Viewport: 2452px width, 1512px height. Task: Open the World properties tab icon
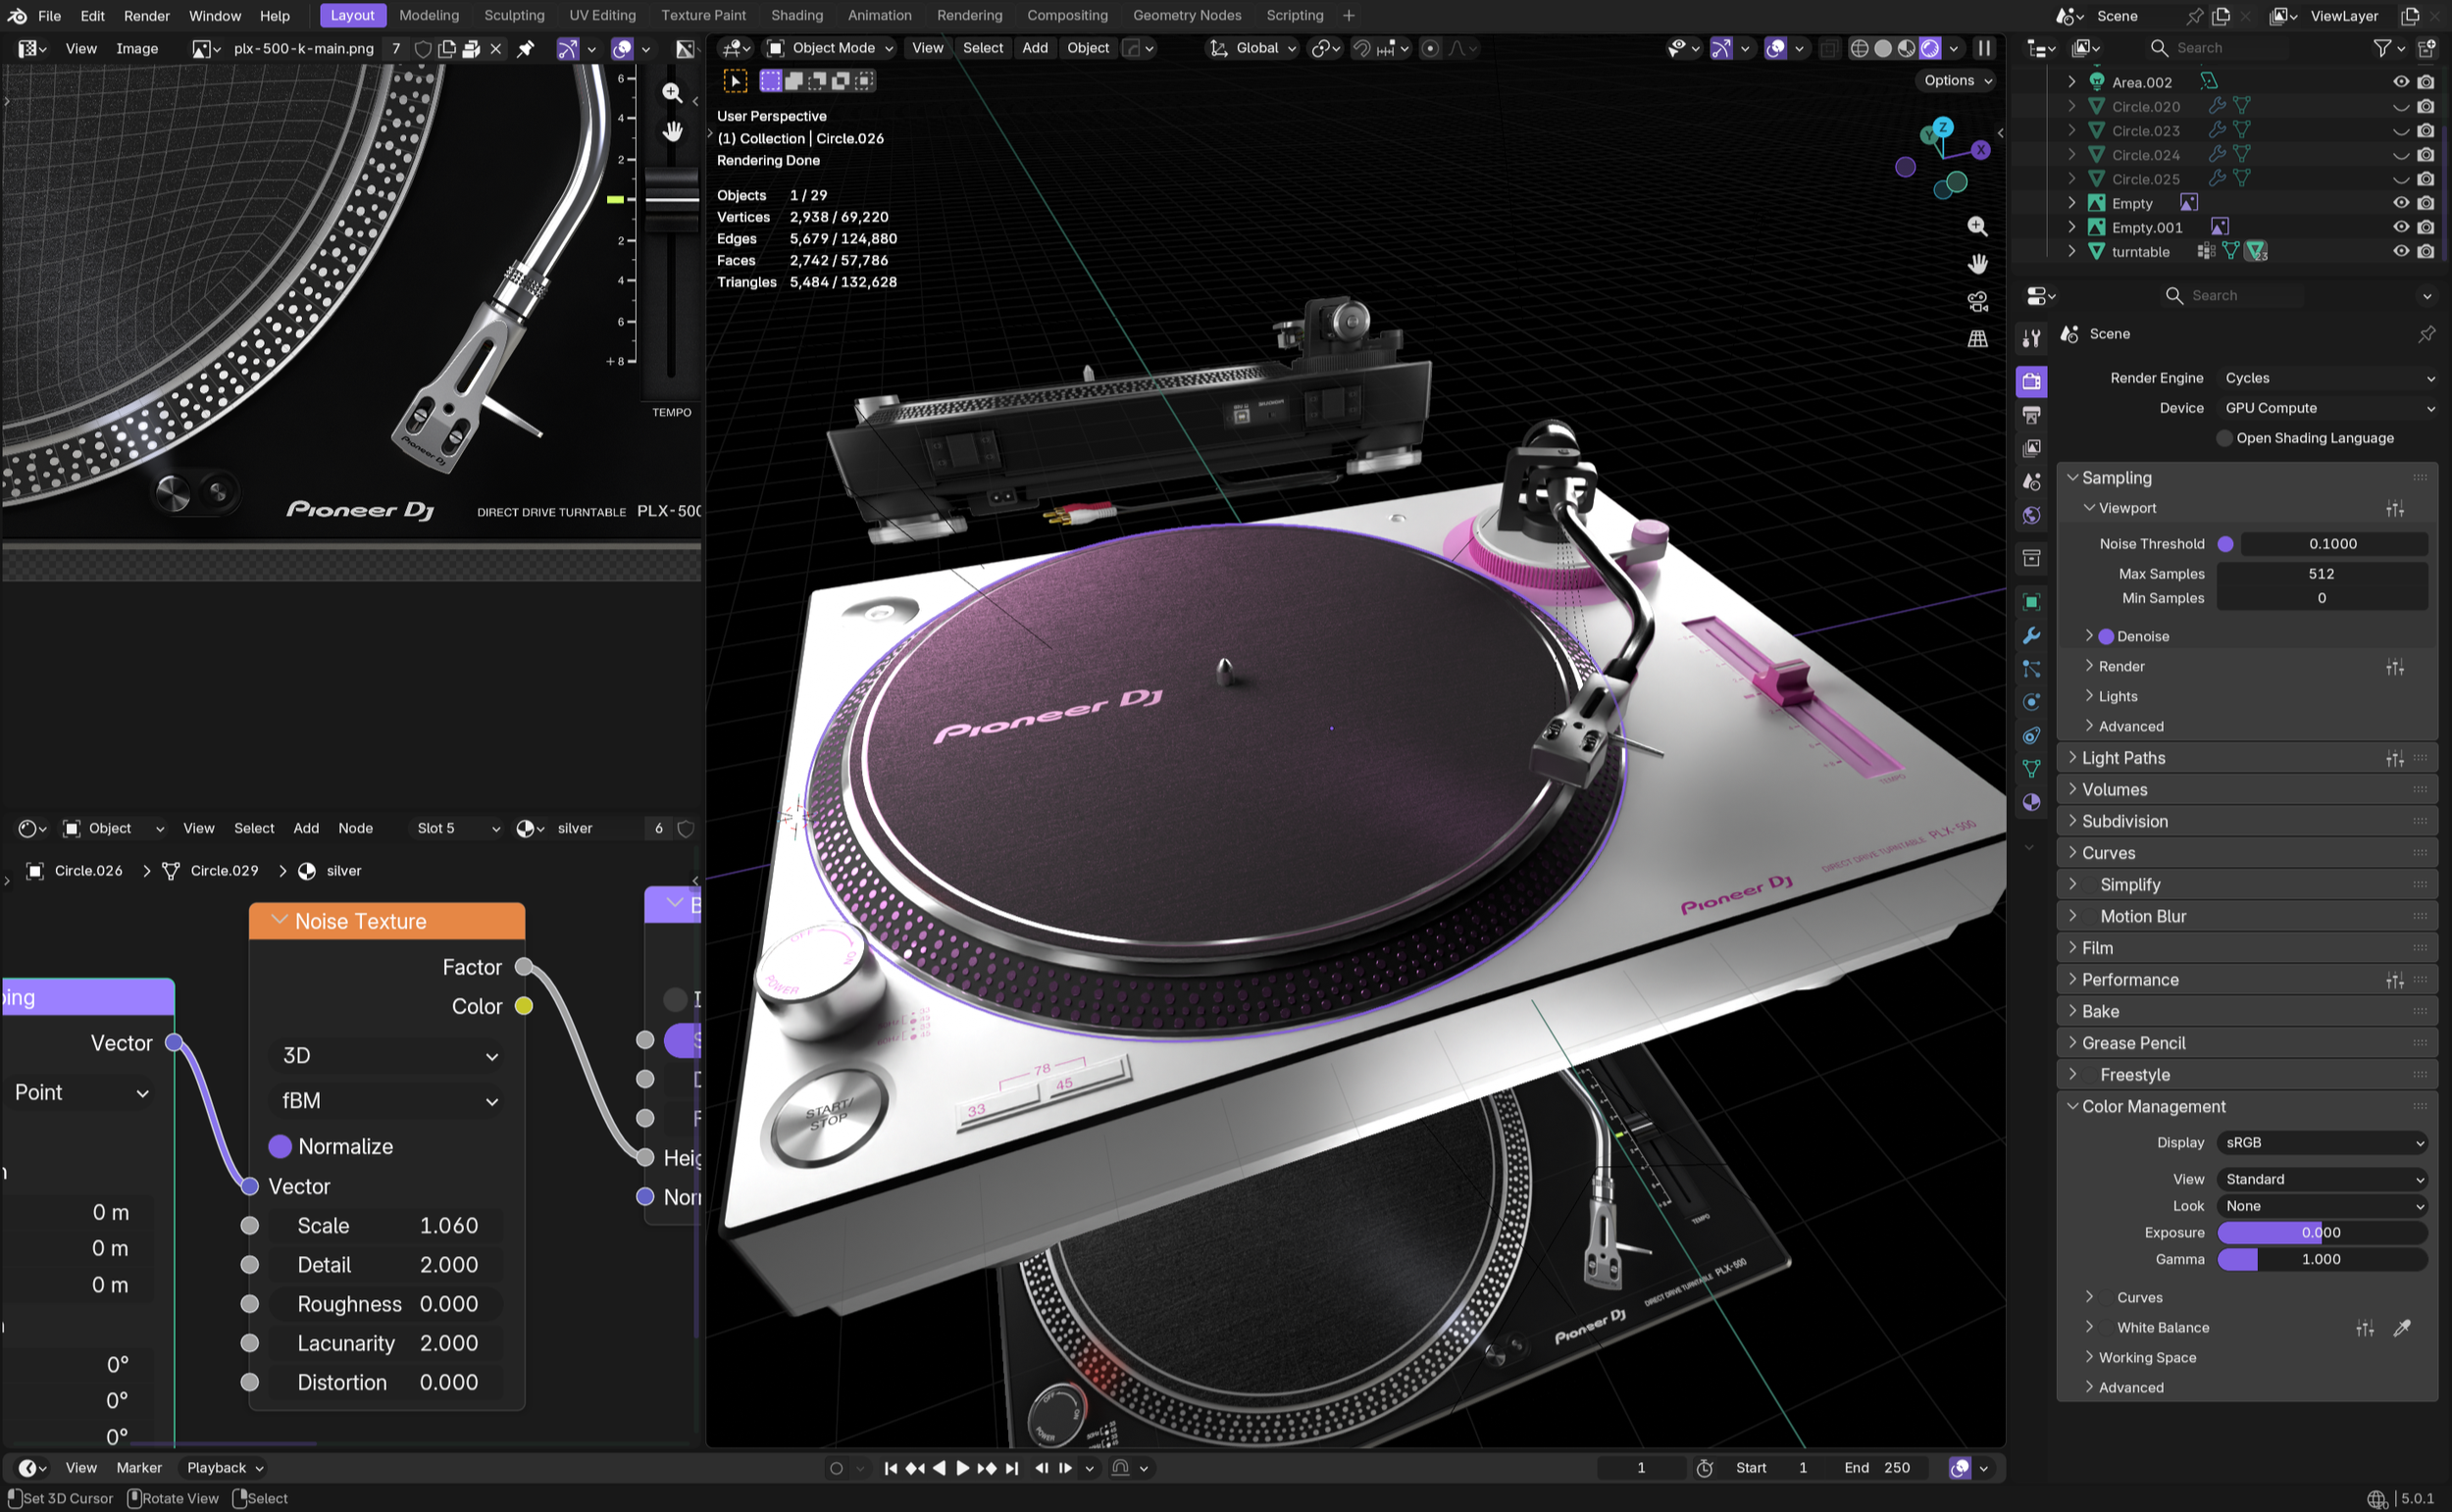[2031, 516]
